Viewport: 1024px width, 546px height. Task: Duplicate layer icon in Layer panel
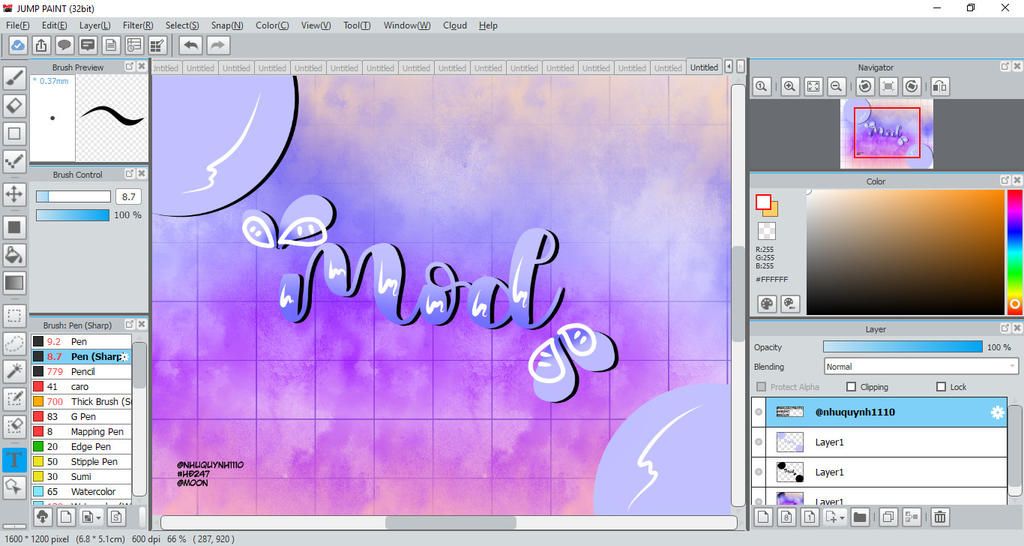point(888,517)
